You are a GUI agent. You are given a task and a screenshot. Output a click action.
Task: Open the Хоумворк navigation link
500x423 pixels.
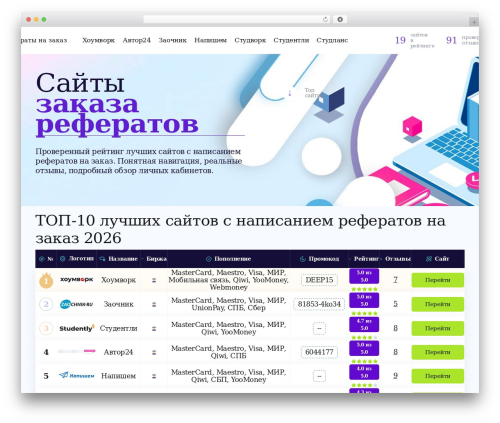(x=98, y=40)
